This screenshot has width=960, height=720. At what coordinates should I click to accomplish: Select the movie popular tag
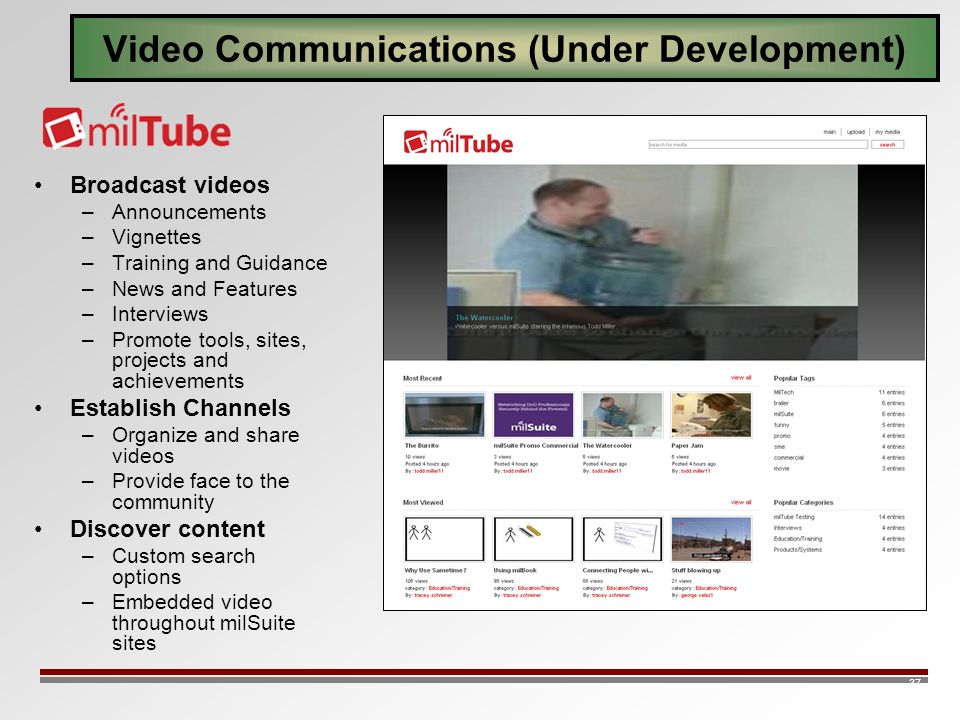pos(781,468)
